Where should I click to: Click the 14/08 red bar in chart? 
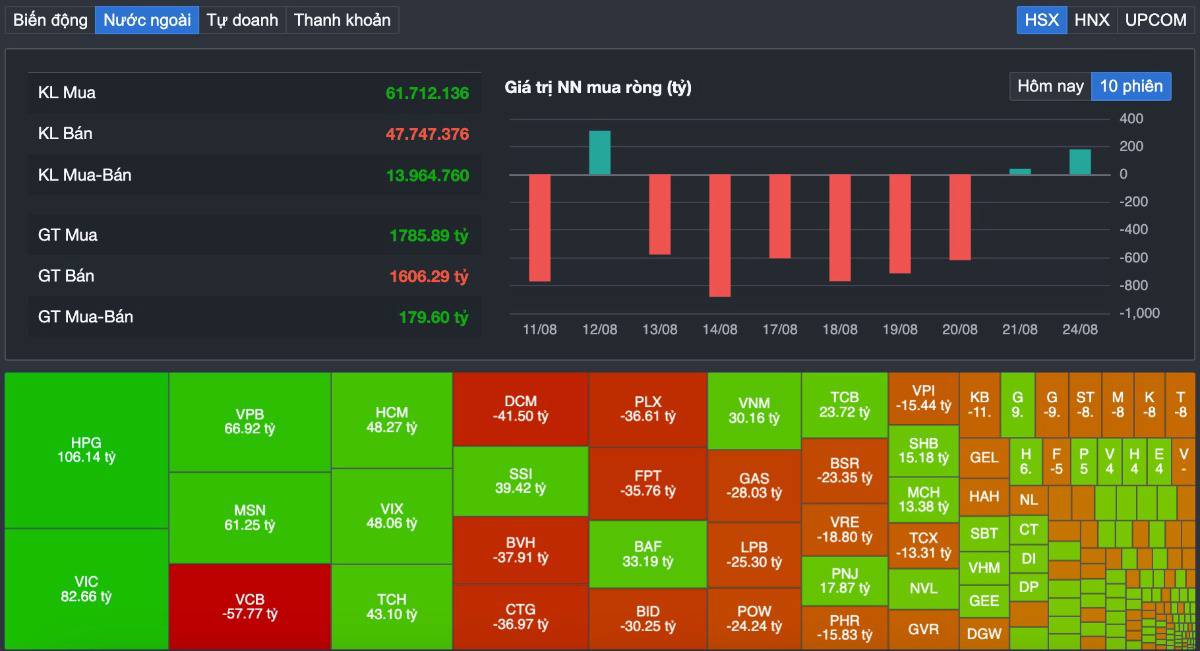[x=720, y=235]
